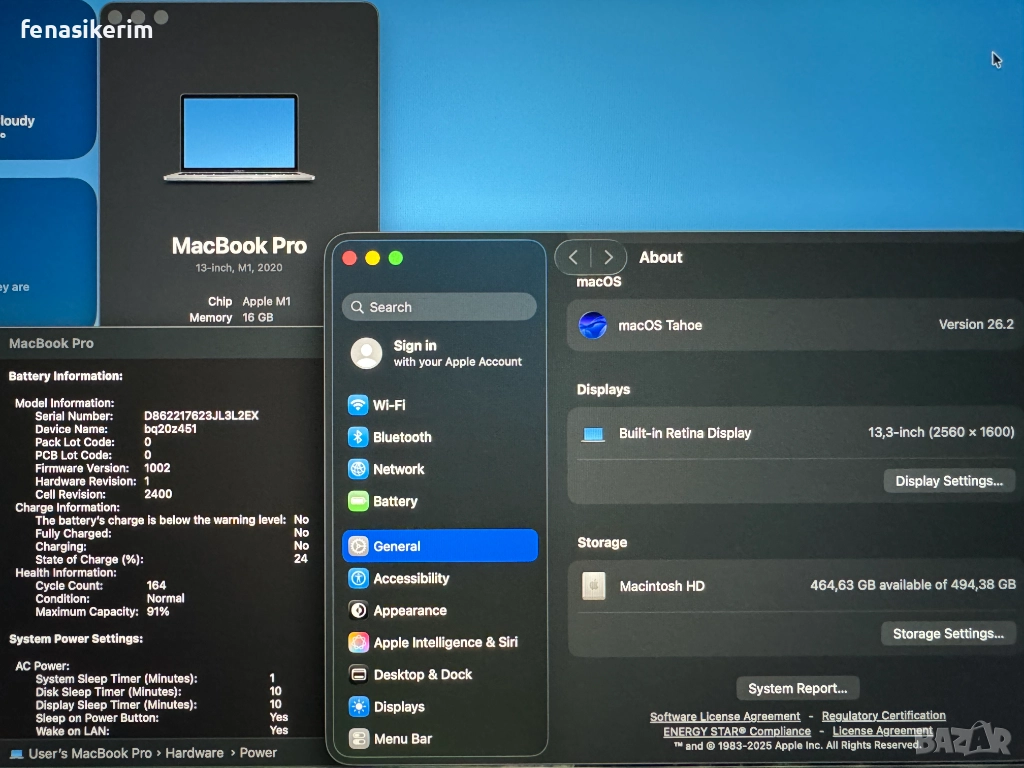Click the Battery Information heading

click(x=65, y=376)
